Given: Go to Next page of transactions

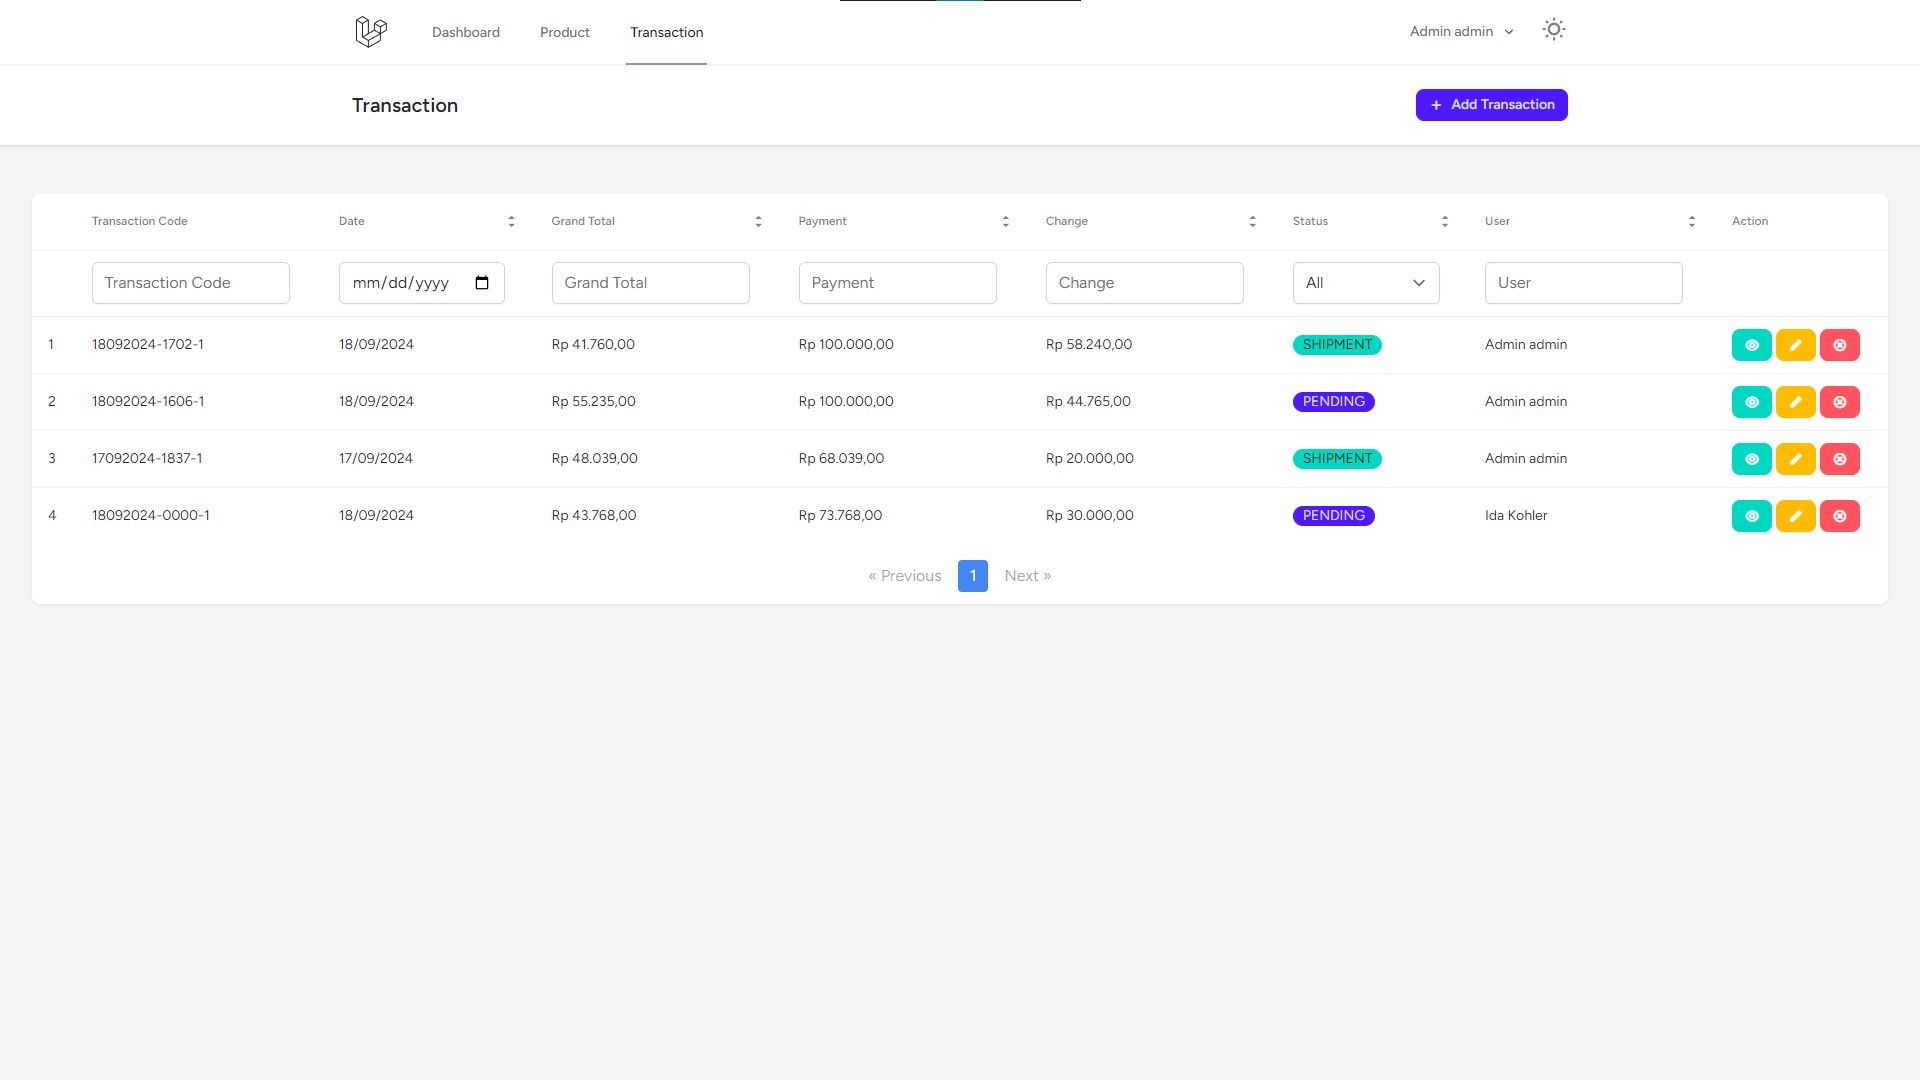Looking at the screenshot, I should [x=1027, y=575].
